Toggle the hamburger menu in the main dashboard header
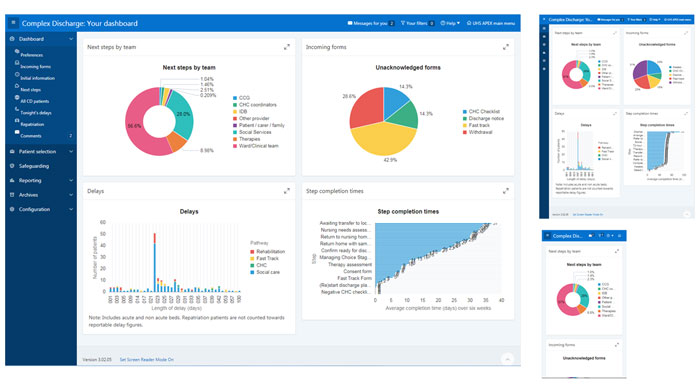 click(13, 23)
